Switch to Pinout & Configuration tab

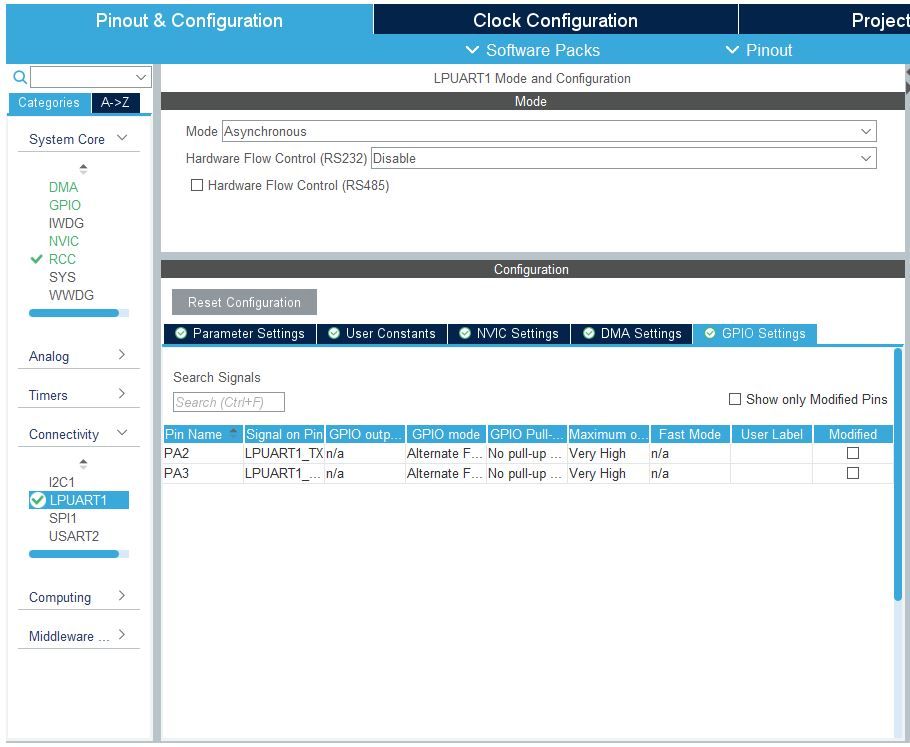189,20
